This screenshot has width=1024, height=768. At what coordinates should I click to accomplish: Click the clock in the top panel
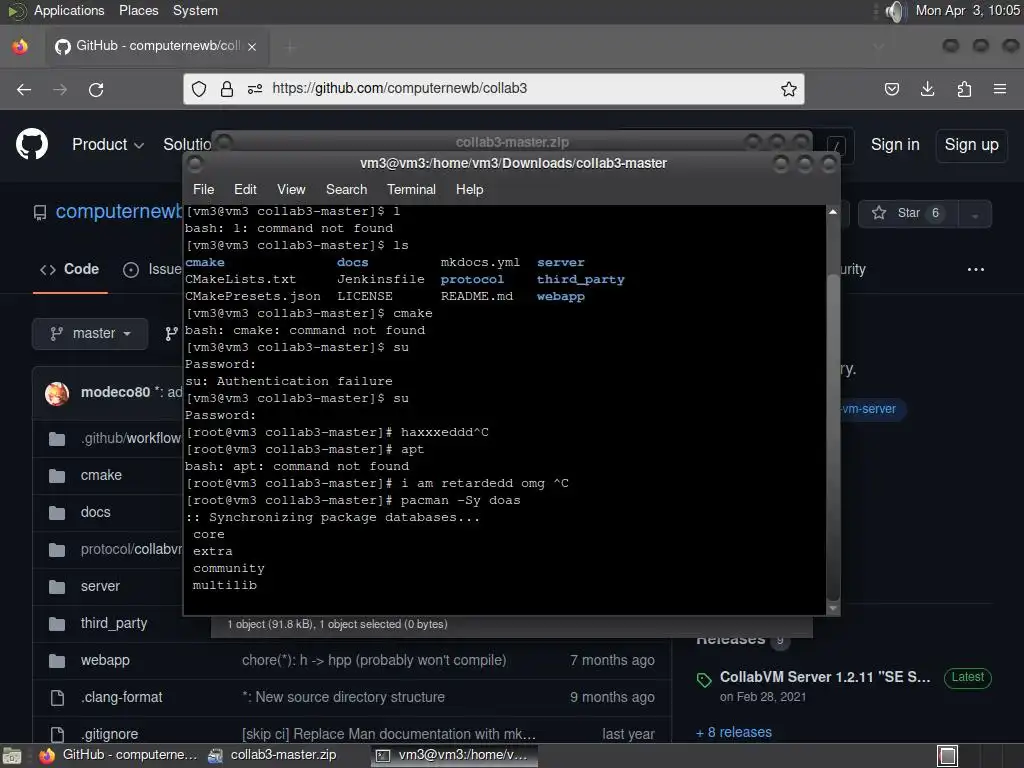pos(967,11)
